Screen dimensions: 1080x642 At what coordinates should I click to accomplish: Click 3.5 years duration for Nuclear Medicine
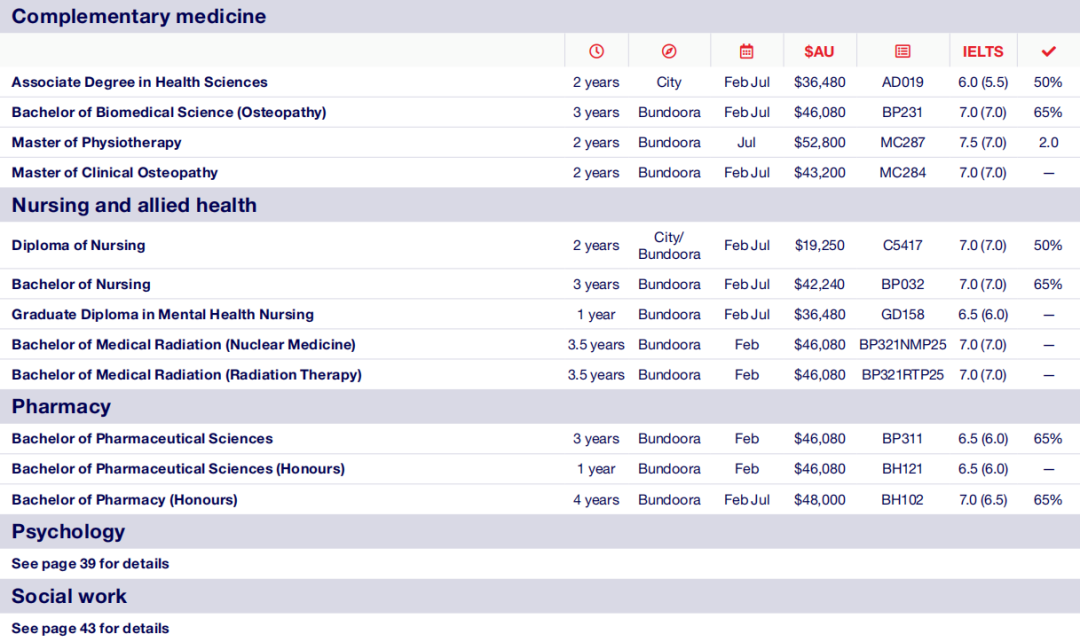(596, 344)
